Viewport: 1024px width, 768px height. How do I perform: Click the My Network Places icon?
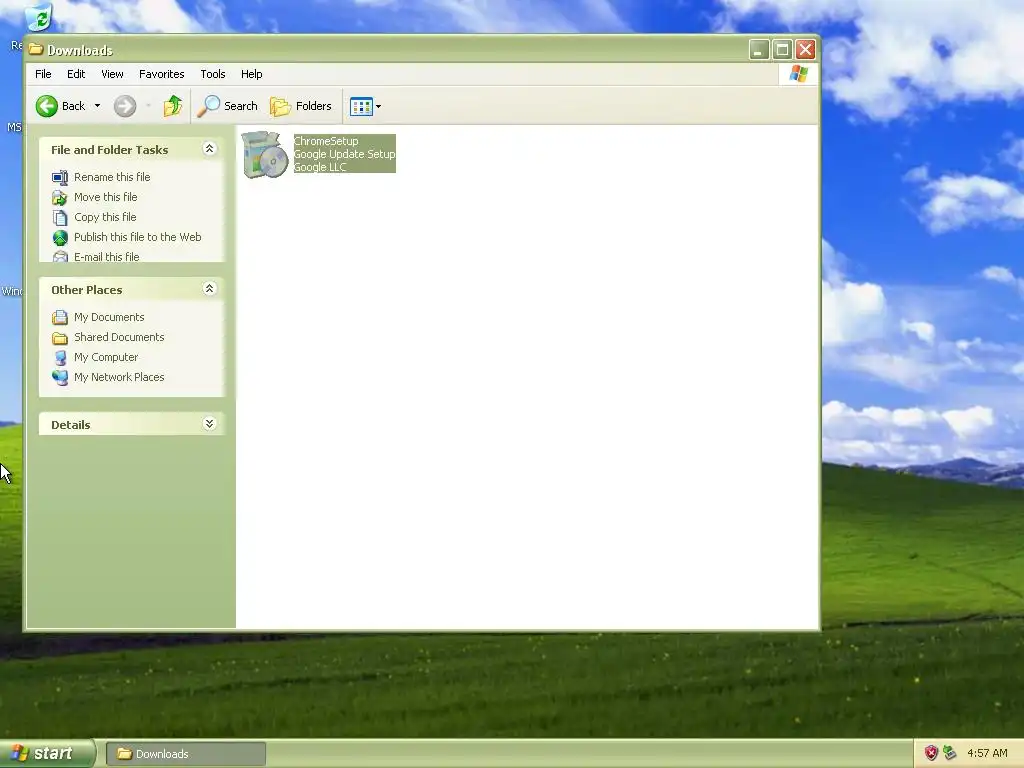pos(60,378)
